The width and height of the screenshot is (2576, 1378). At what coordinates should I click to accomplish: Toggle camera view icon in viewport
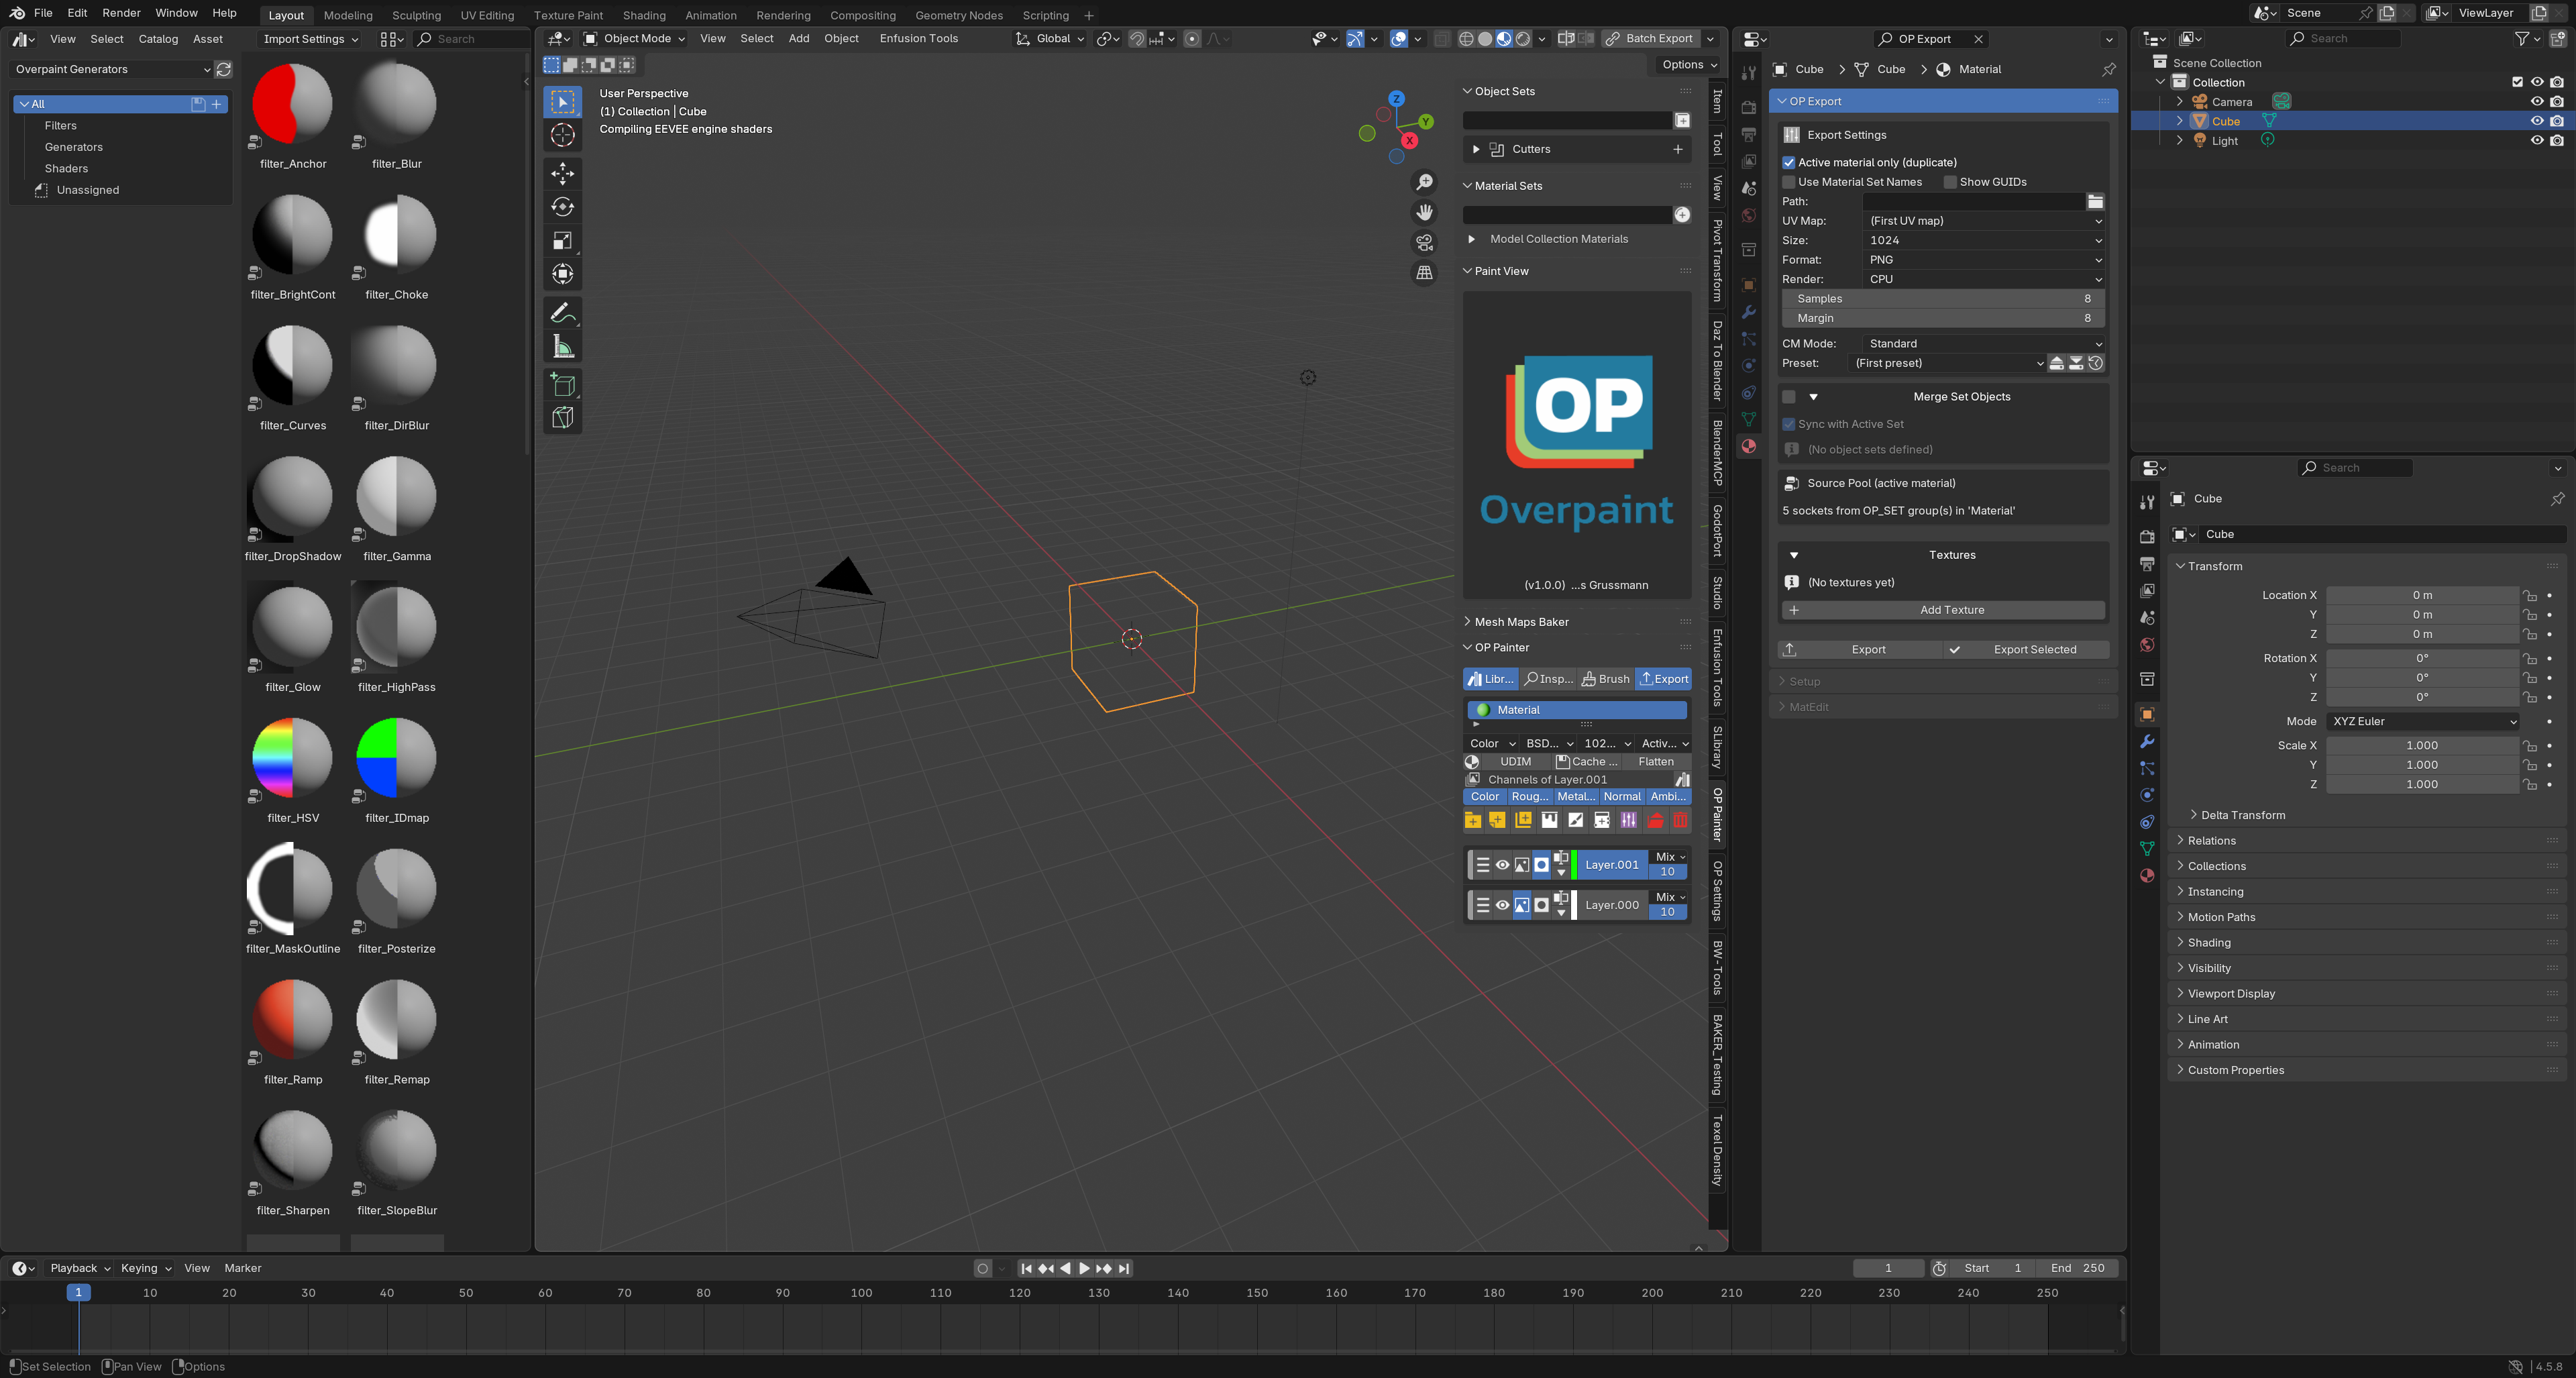tap(1424, 242)
